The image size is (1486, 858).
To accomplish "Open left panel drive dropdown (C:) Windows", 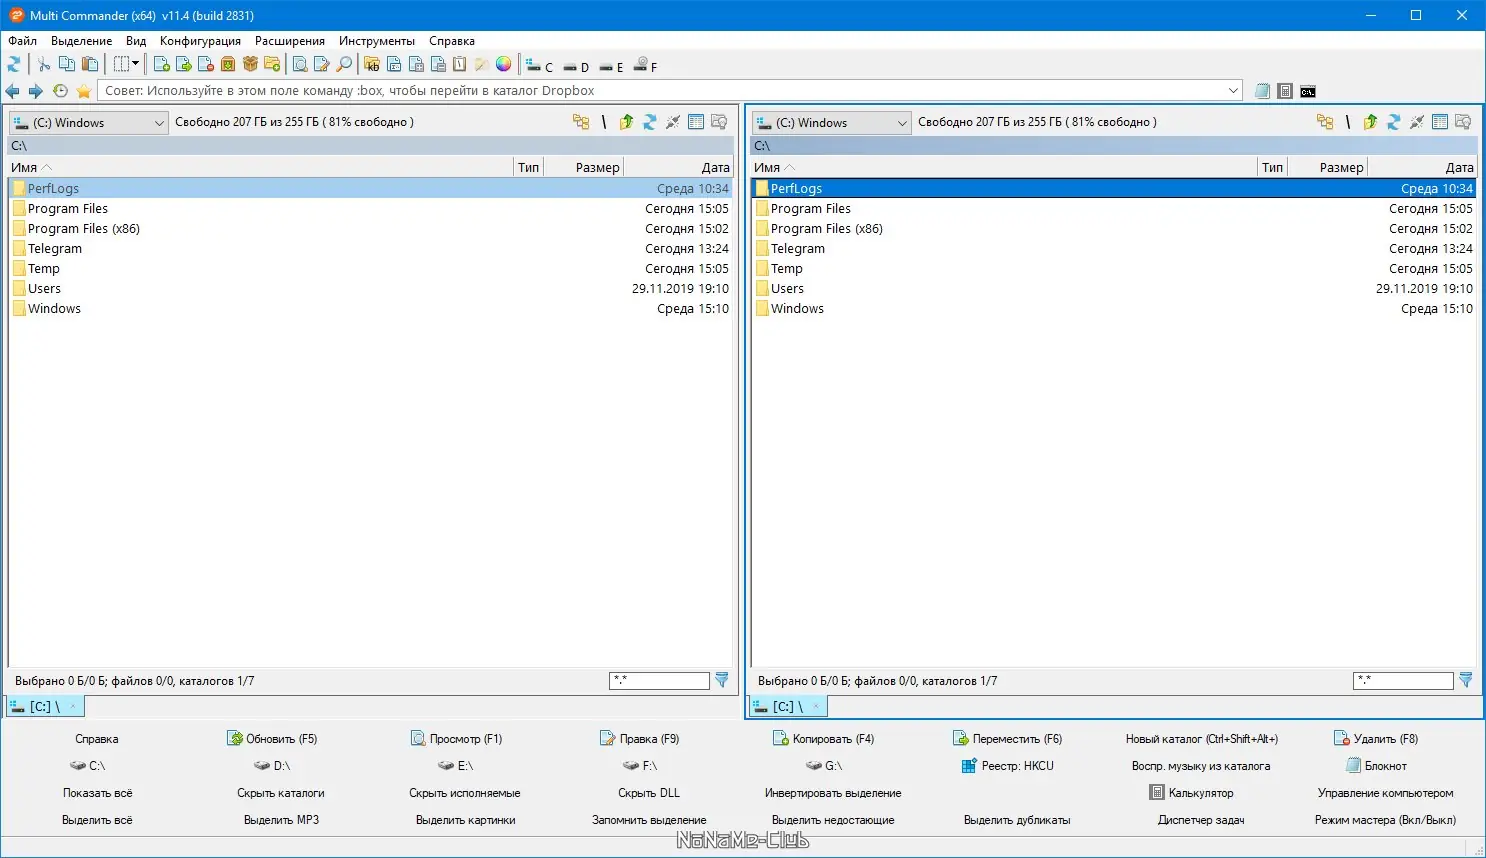I will coord(88,123).
